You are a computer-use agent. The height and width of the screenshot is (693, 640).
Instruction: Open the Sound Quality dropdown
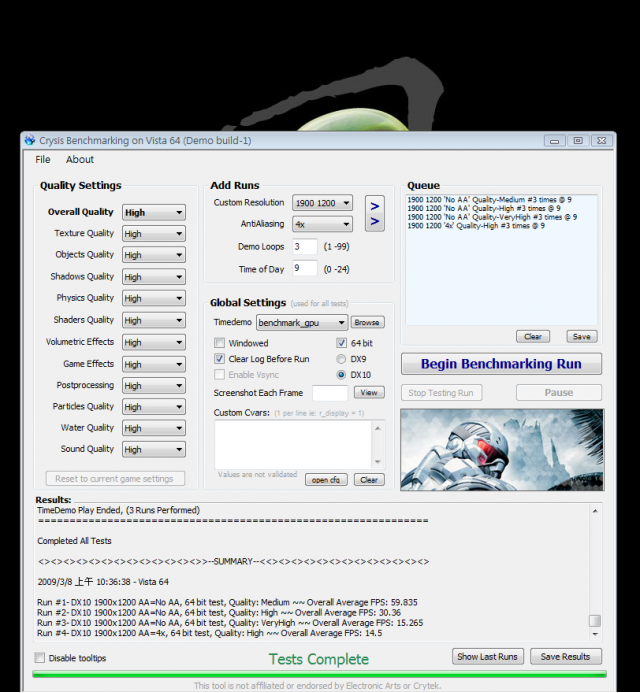(154, 449)
